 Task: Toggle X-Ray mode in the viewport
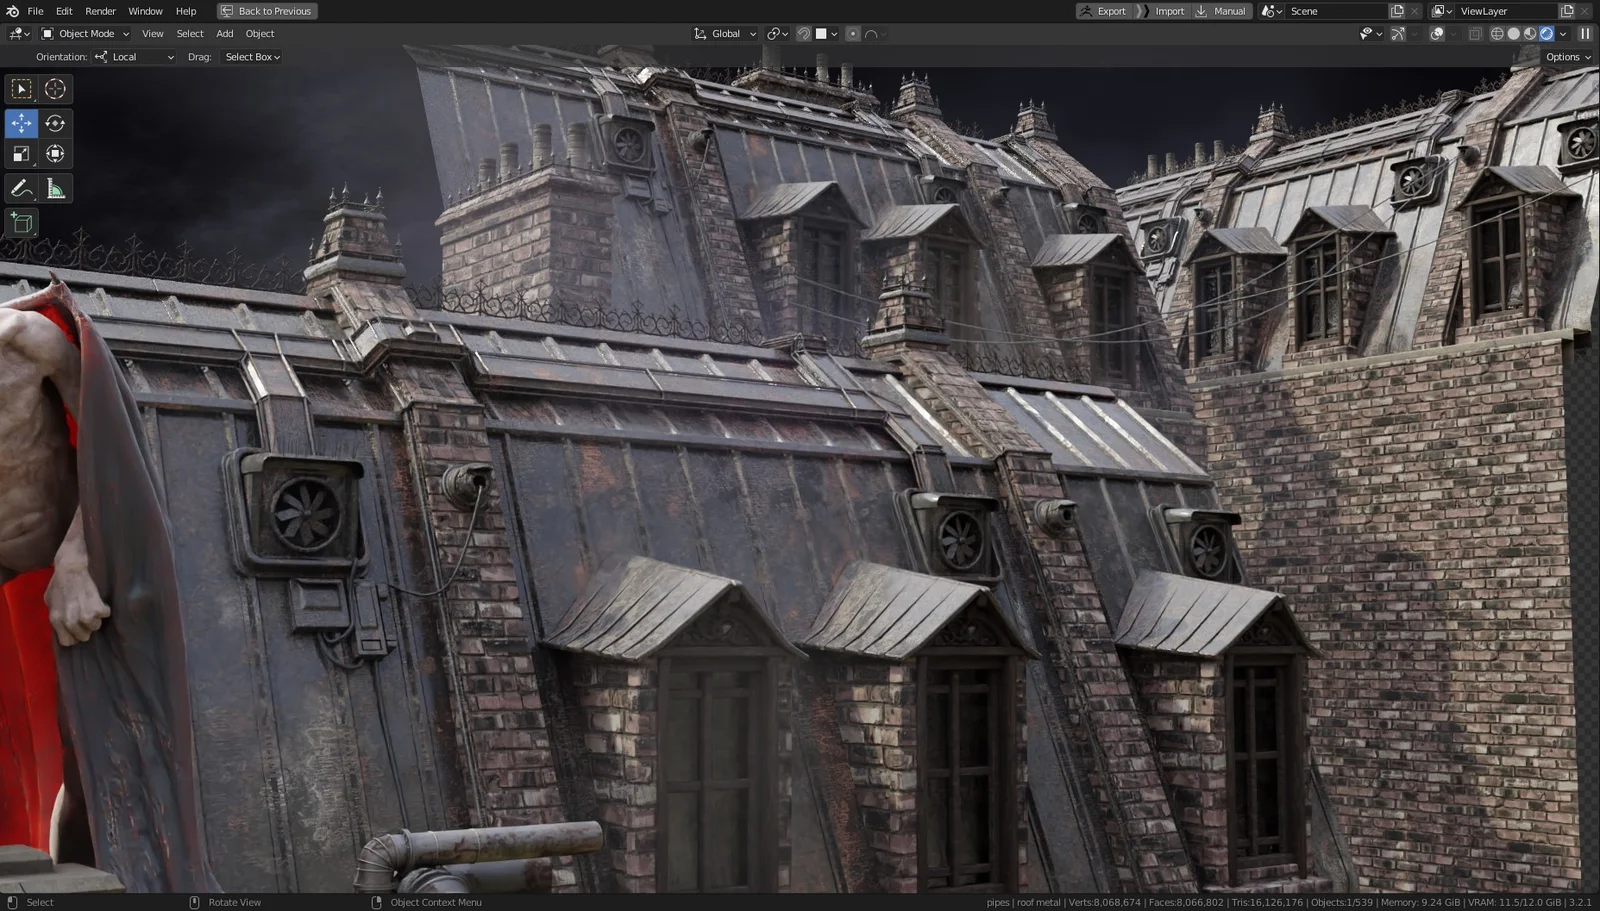pos(1473,33)
